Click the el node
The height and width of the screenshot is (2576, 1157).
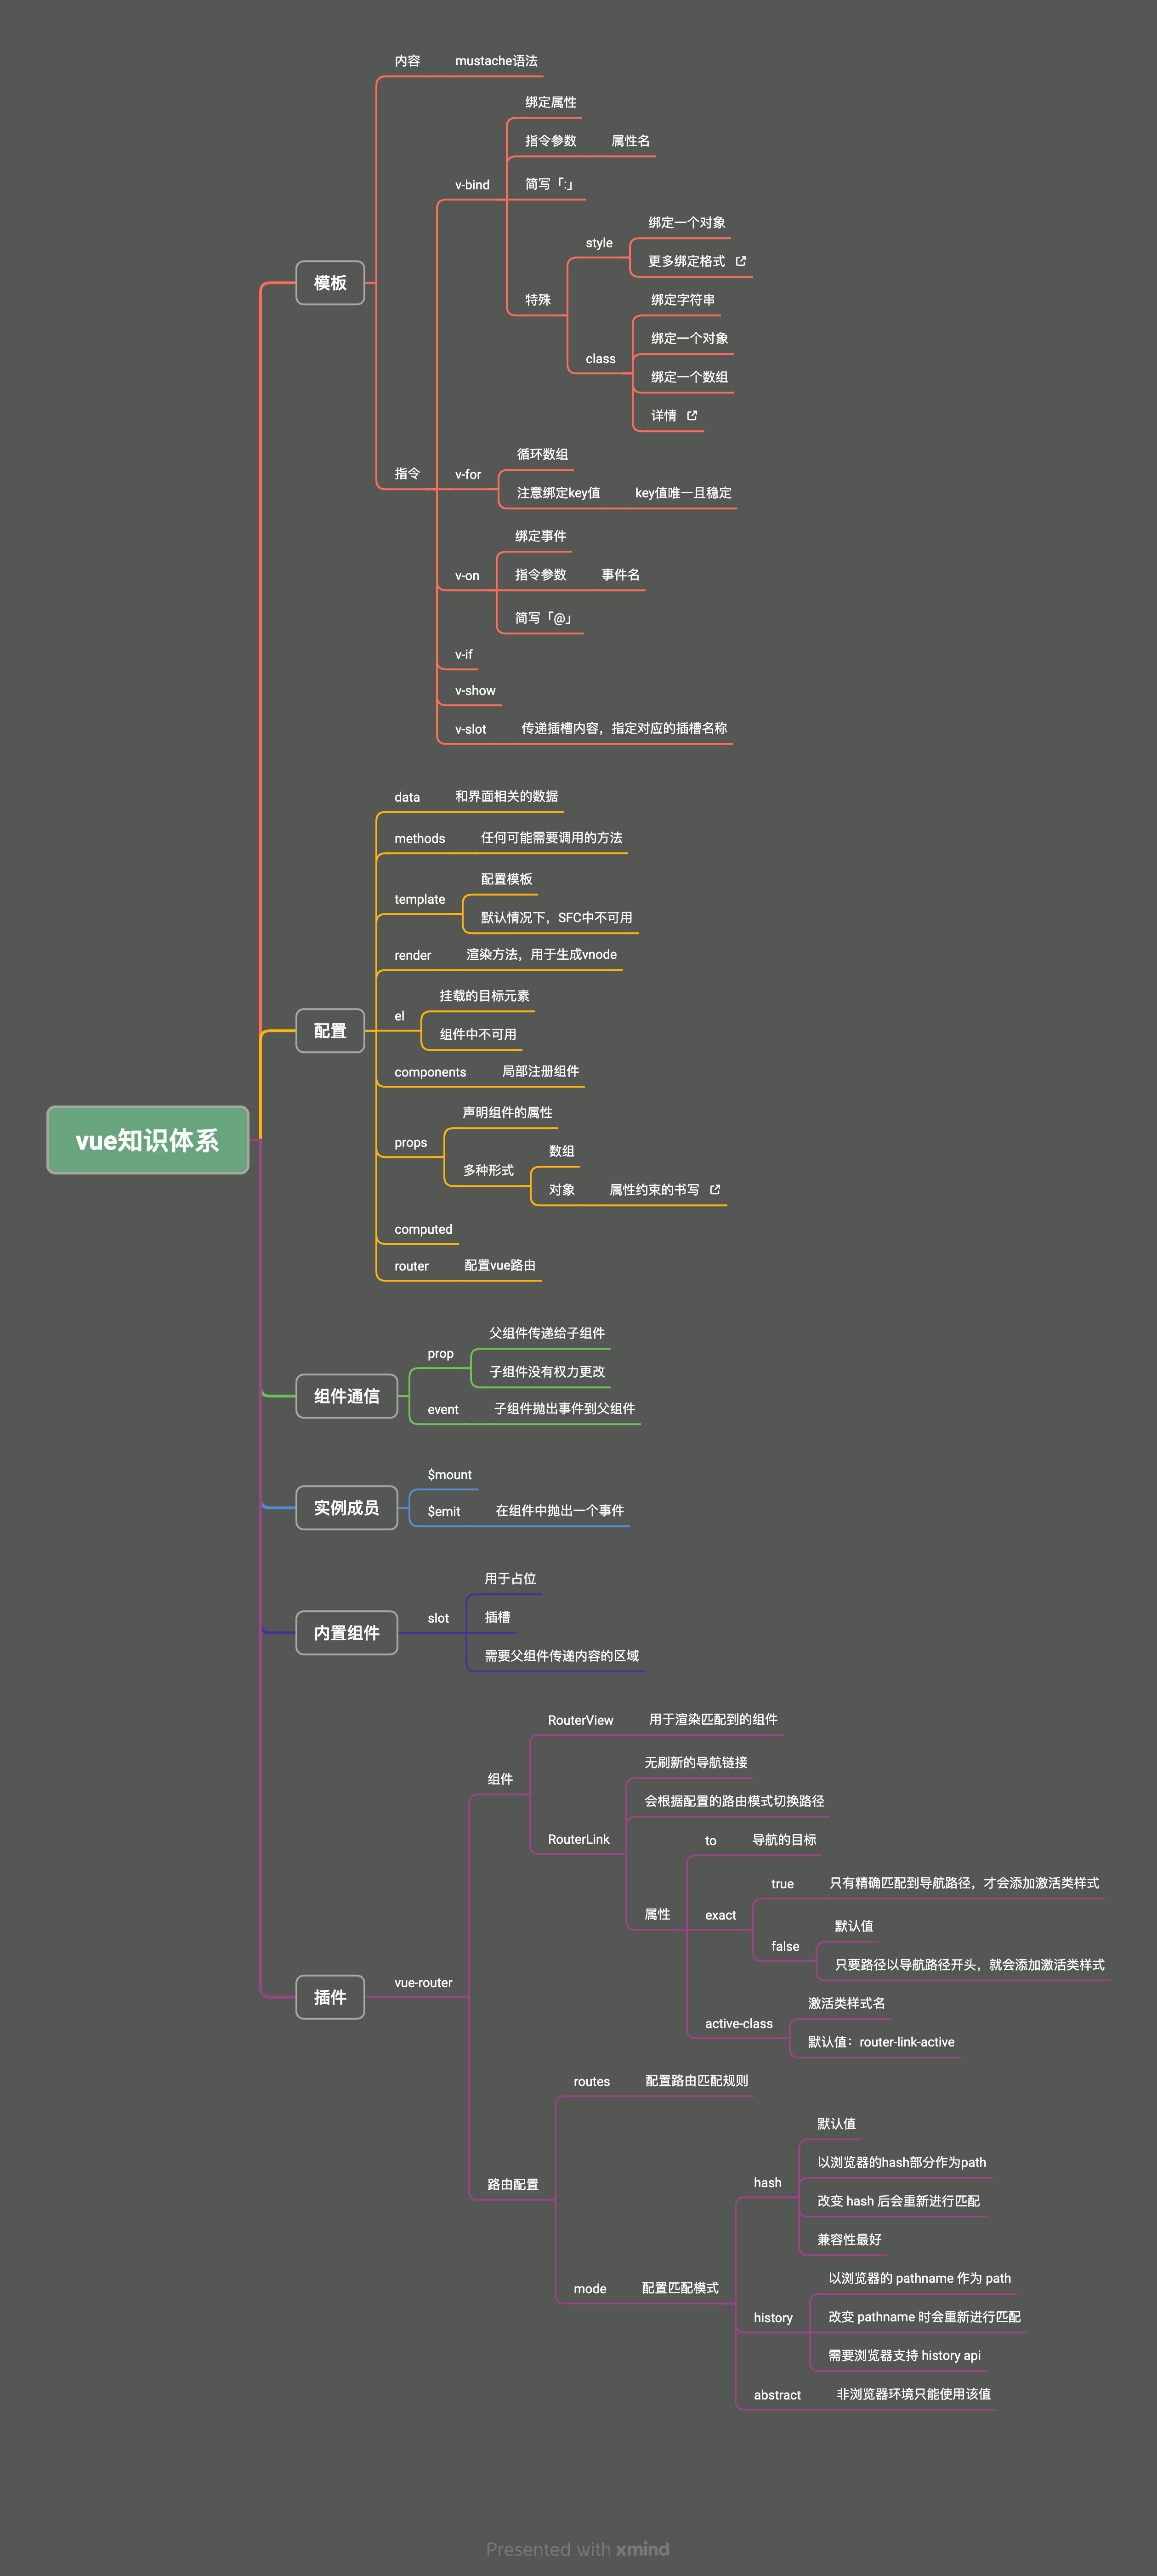tap(400, 1016)
